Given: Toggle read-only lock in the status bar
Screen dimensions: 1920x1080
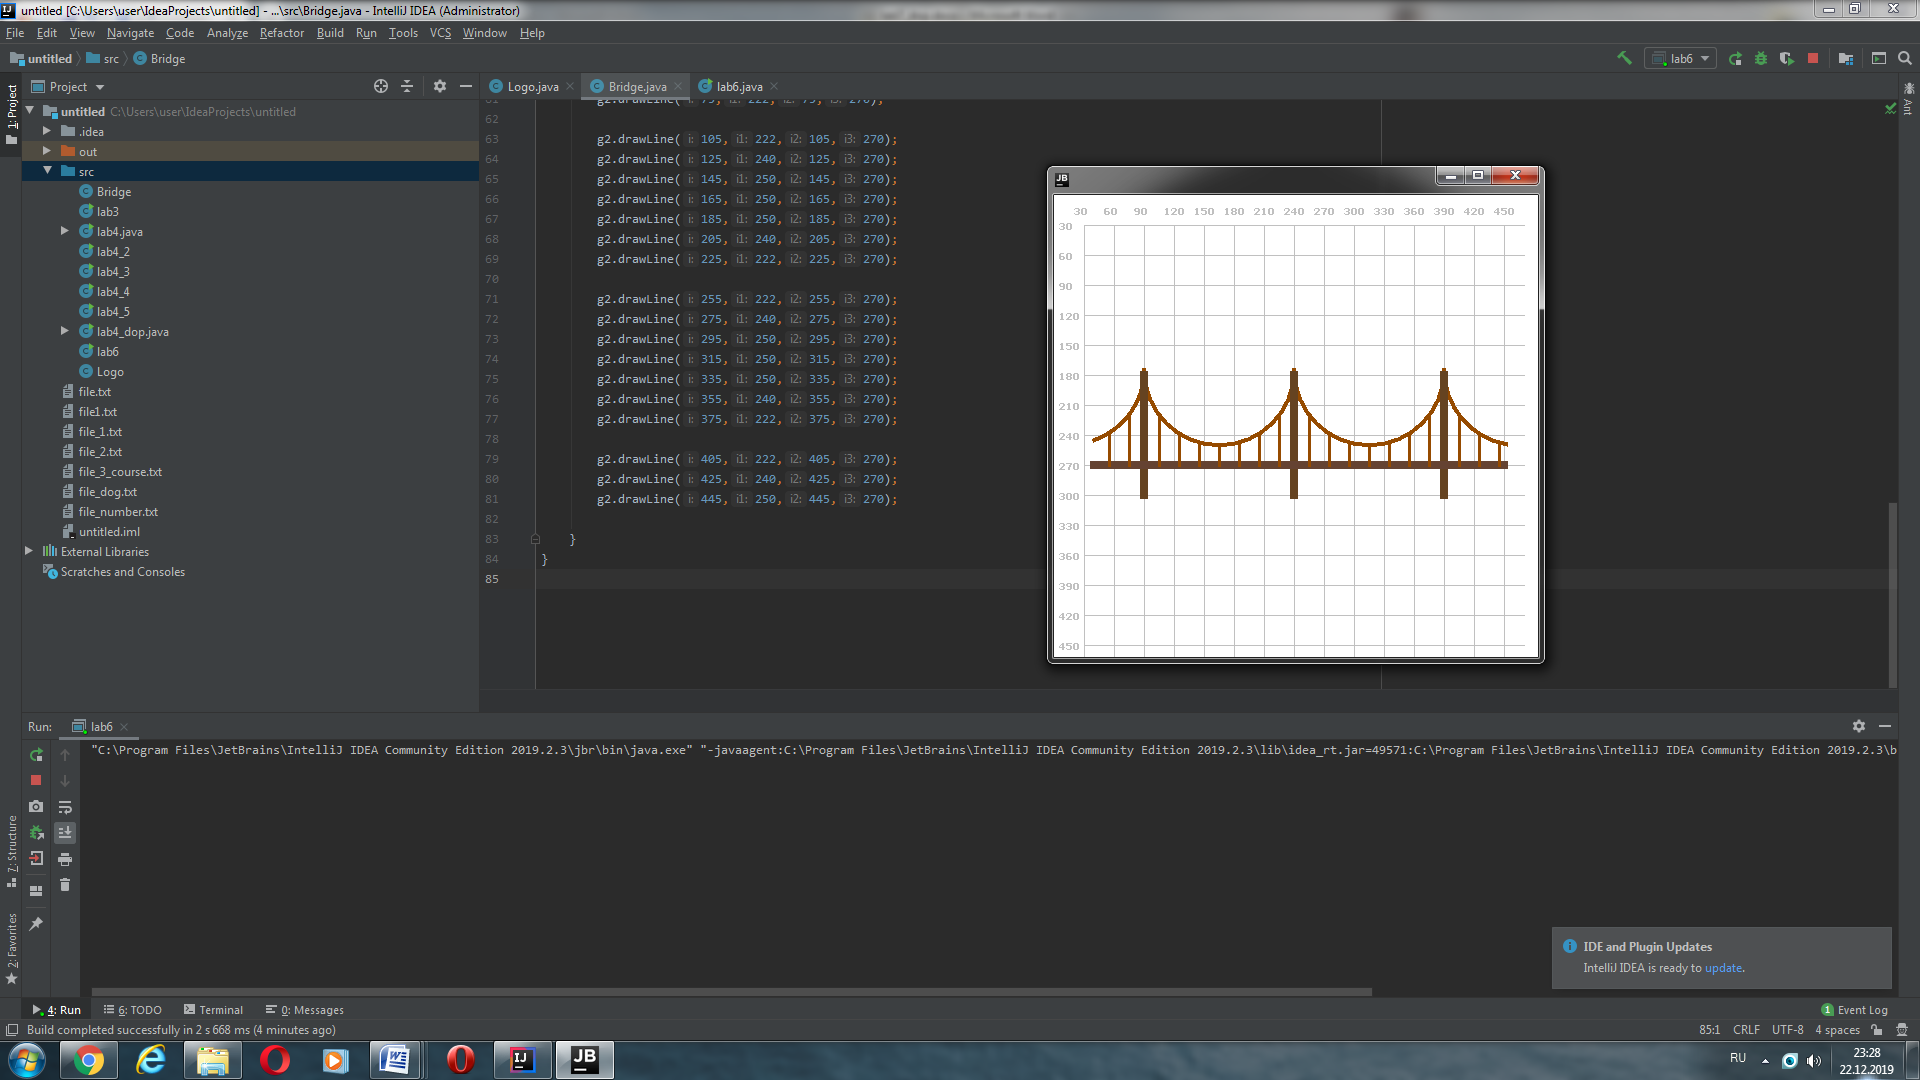Looking at the screenshot, I should (x=1877, y=1030).
